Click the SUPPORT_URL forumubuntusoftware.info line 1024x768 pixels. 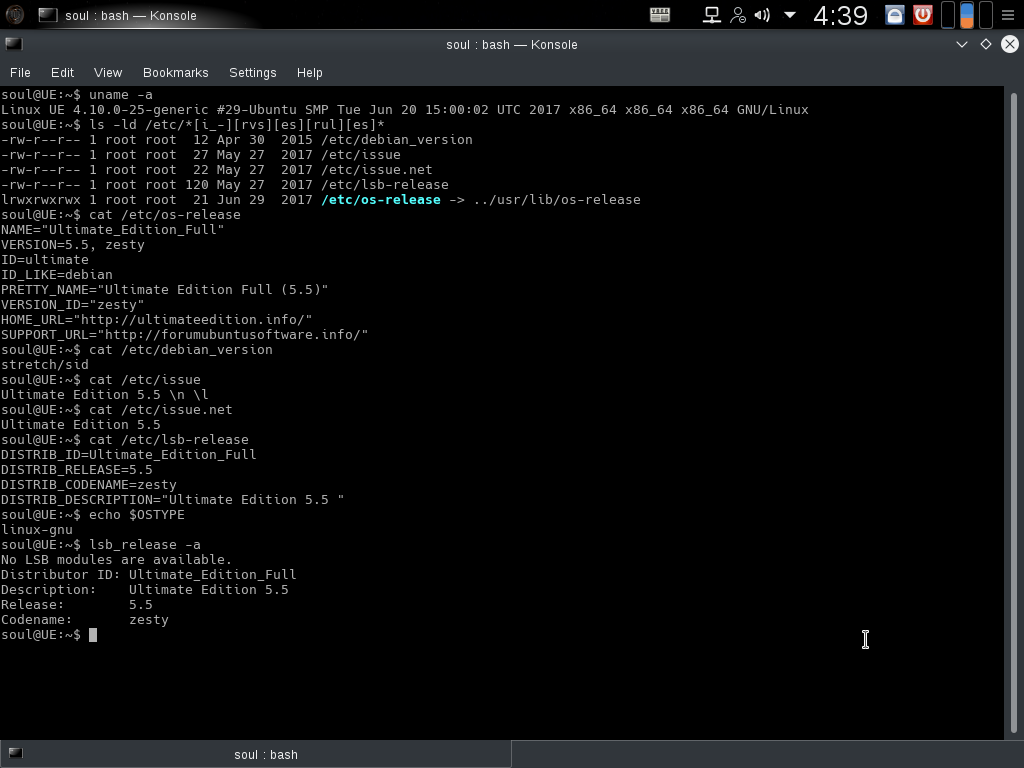tap(185, 334)
